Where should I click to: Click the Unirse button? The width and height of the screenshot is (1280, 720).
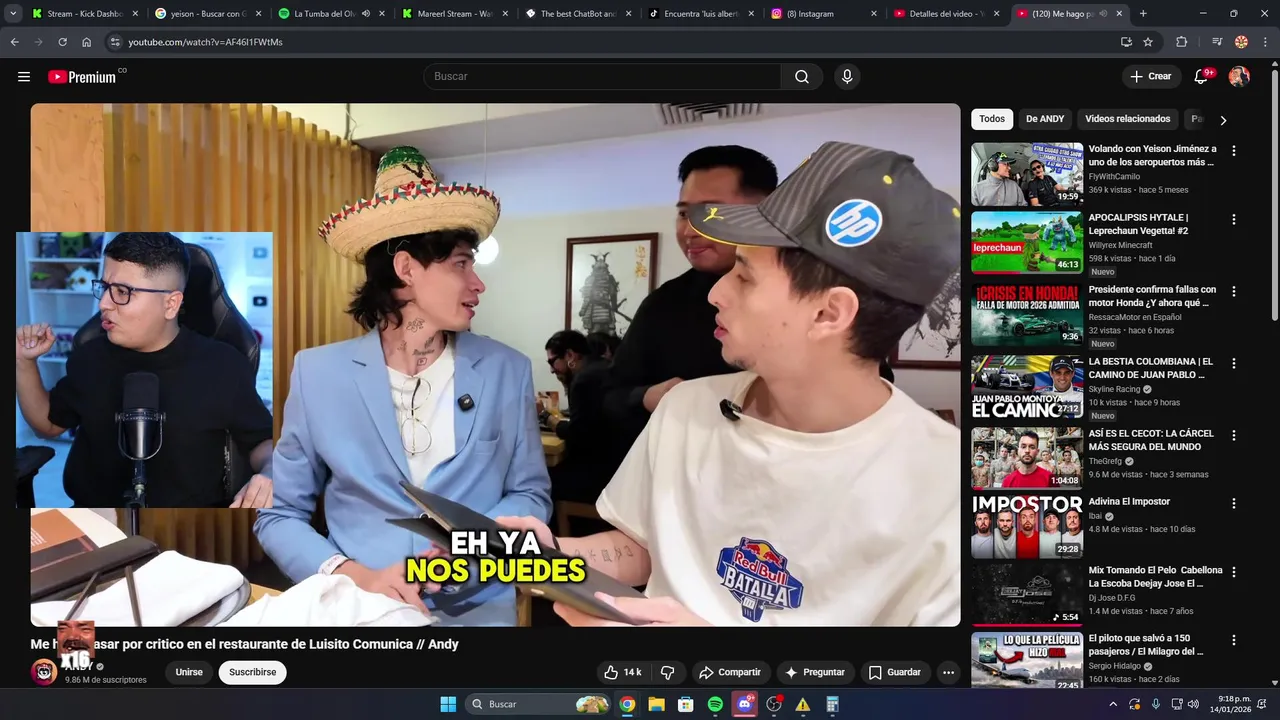(189, 672)
